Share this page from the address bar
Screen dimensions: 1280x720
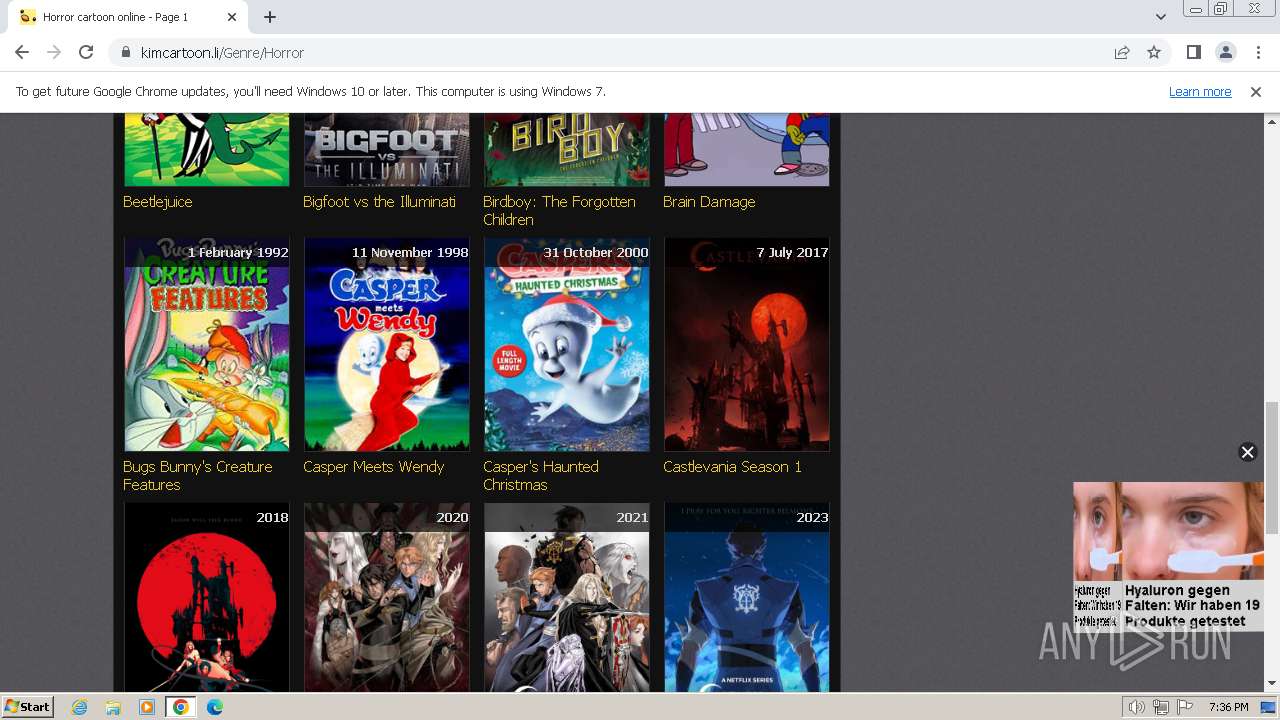(x=1122, y=52)
